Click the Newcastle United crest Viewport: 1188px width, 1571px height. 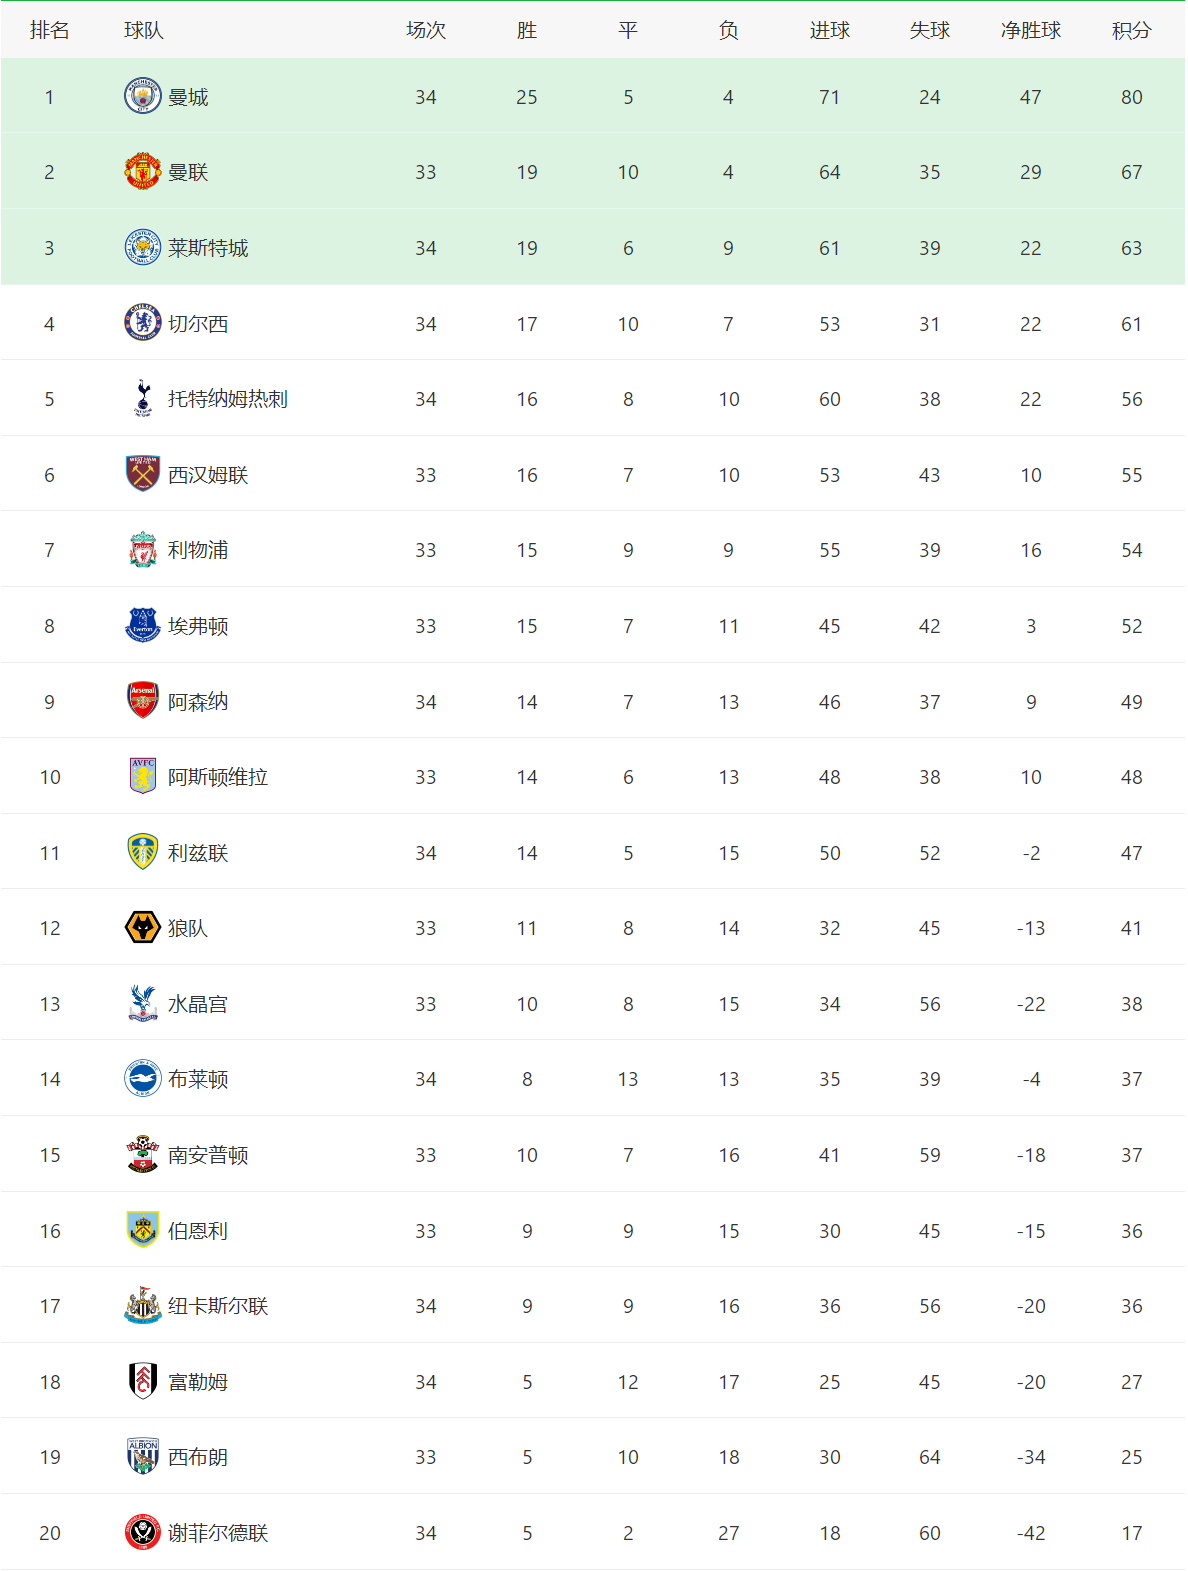tap(143, 1305)
